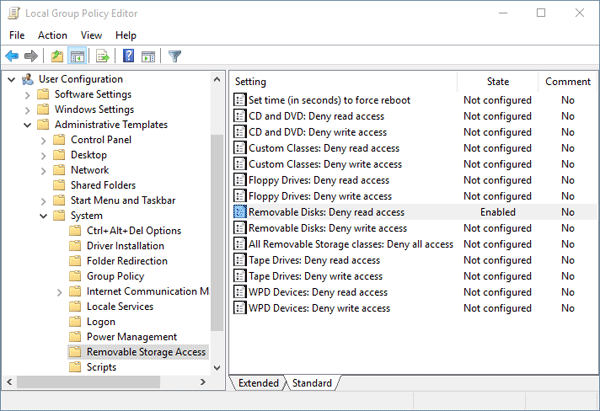Expand the Software Settings node
Screen dimensions: 600x411
pos(26,94)
